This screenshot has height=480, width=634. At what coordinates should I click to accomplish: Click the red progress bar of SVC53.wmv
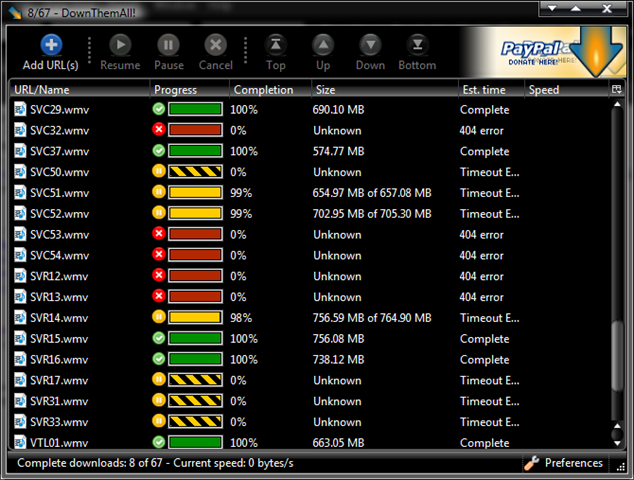coord(195,234)
